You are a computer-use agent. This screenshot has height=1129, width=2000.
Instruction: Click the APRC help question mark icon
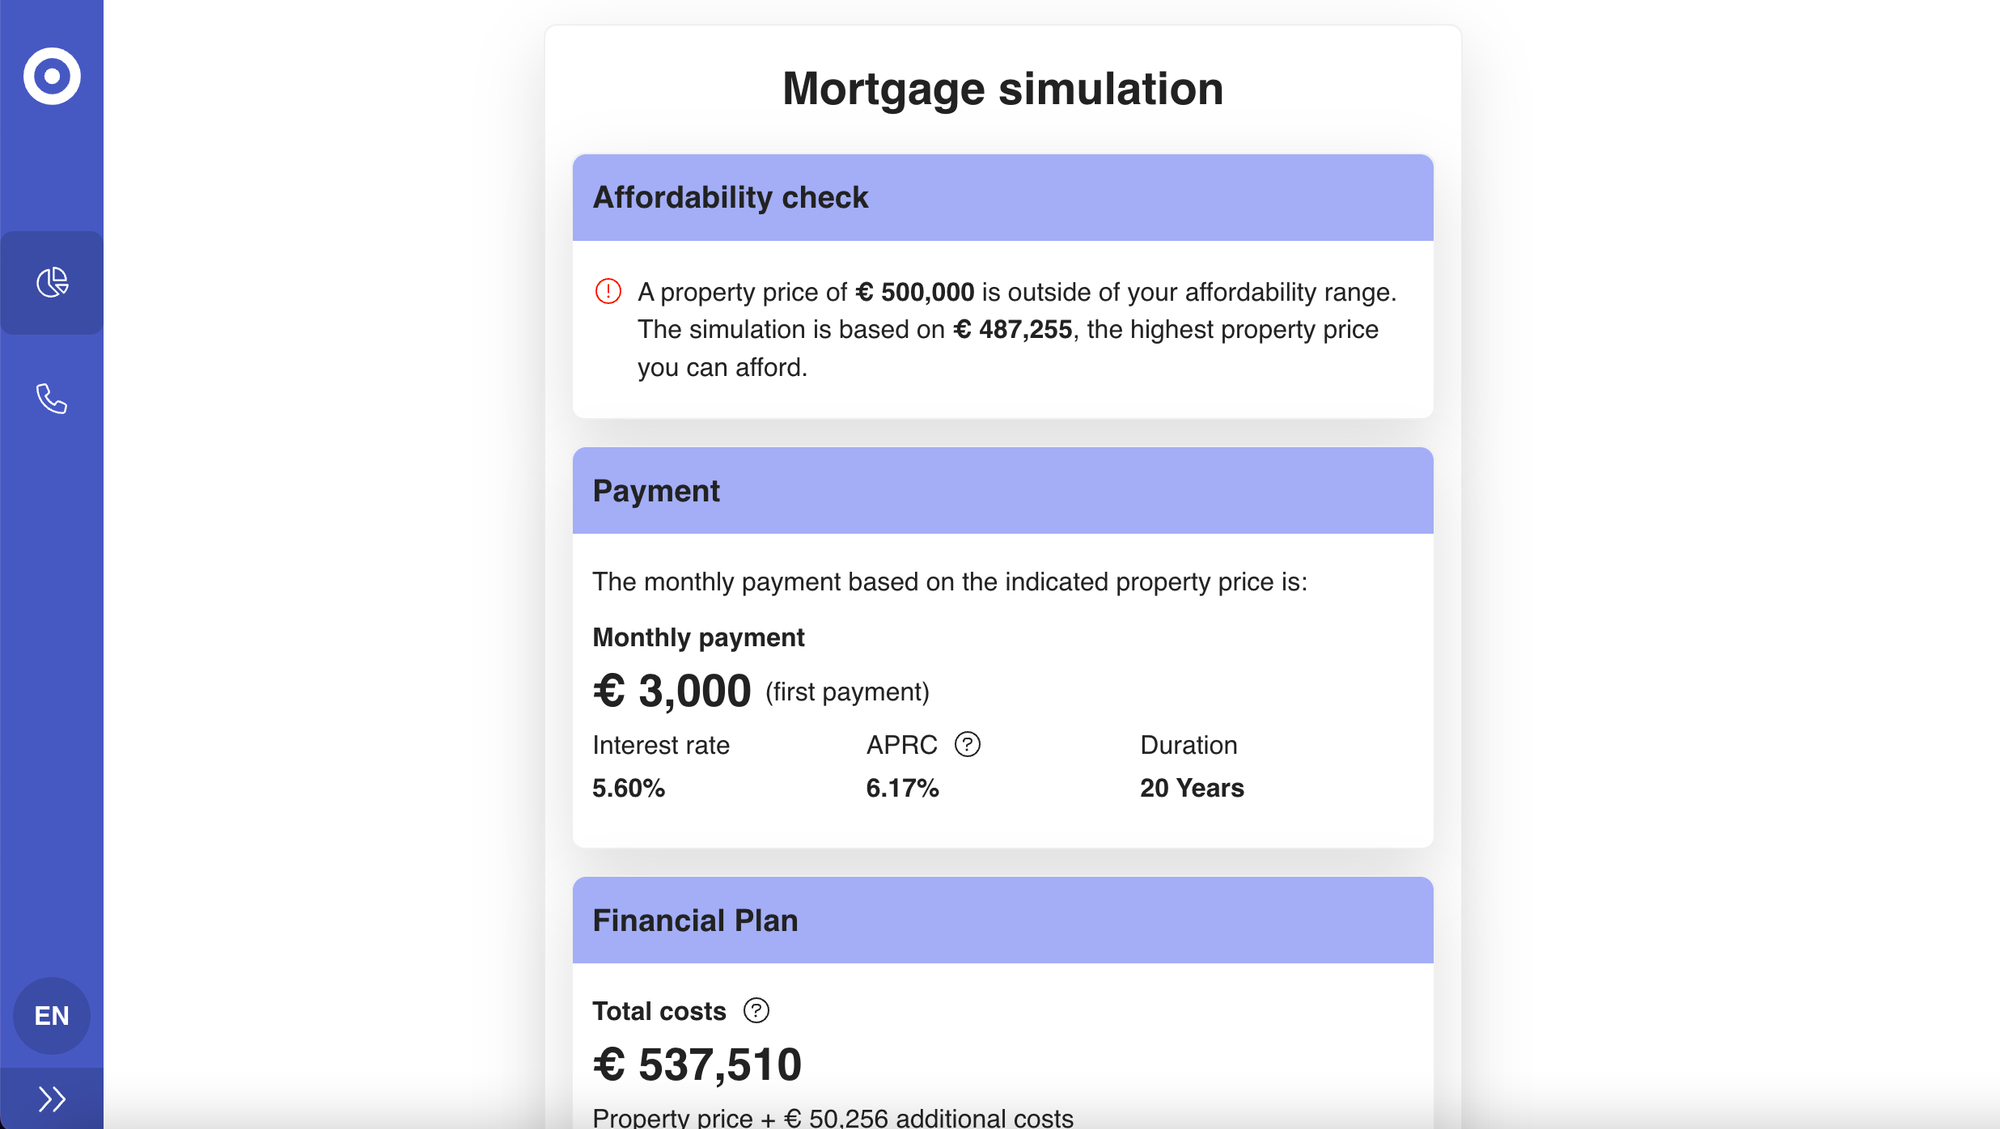(x=967, y=745)
